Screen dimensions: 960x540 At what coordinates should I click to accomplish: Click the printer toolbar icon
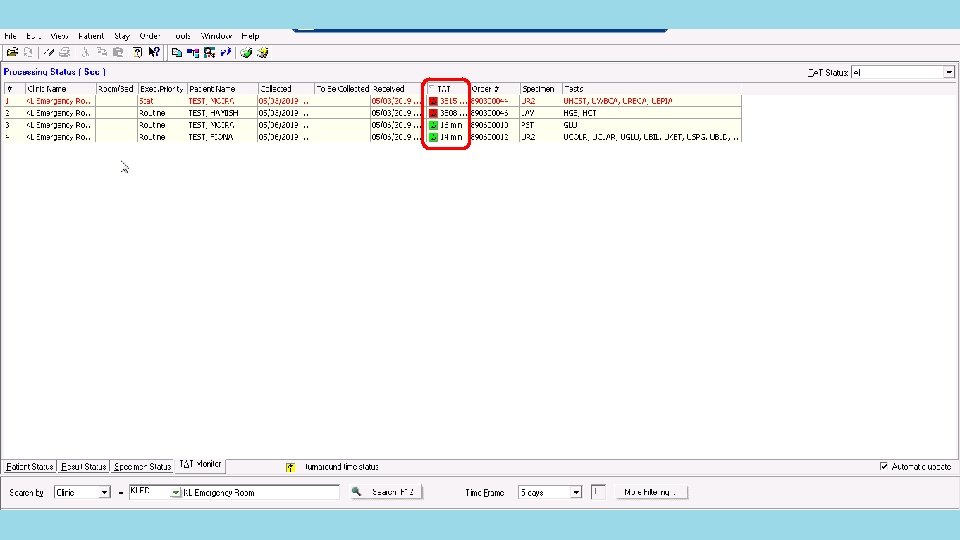[65, 53]
